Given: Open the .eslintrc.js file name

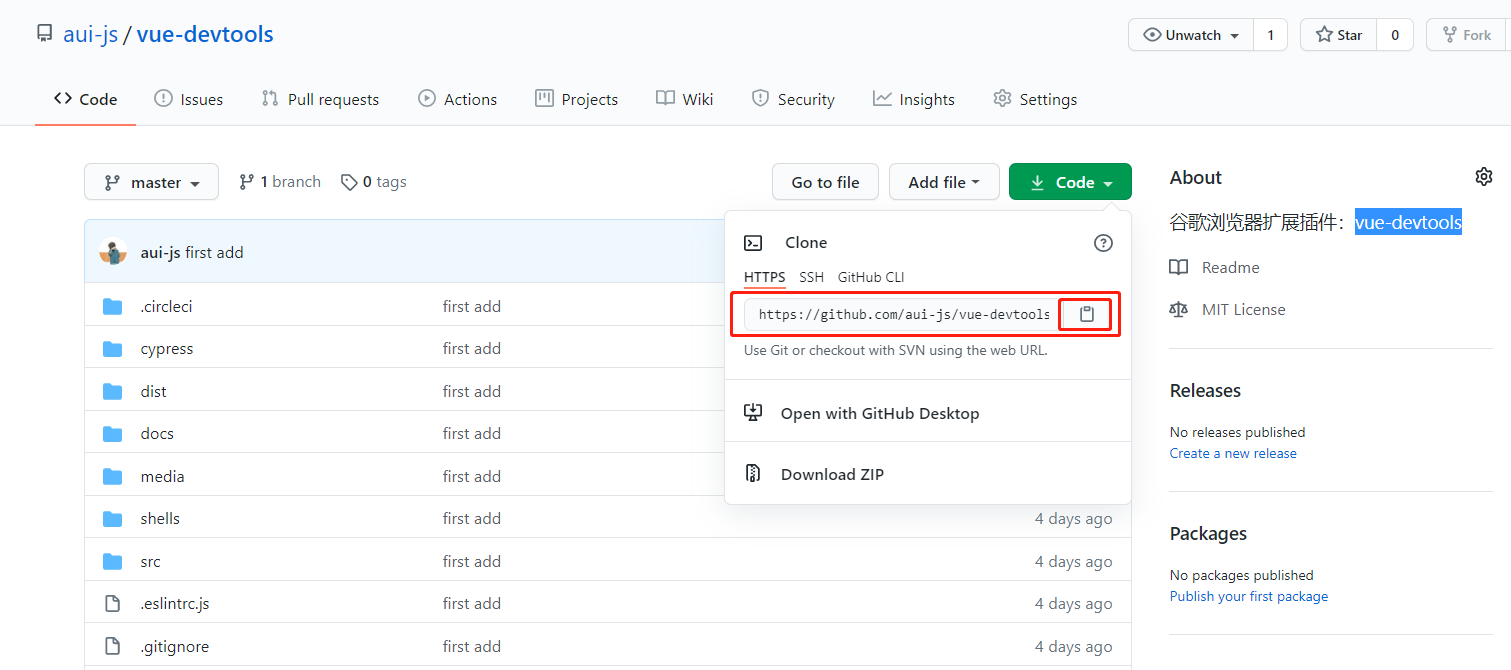Looking at the screenshot, I should [175, 604].
